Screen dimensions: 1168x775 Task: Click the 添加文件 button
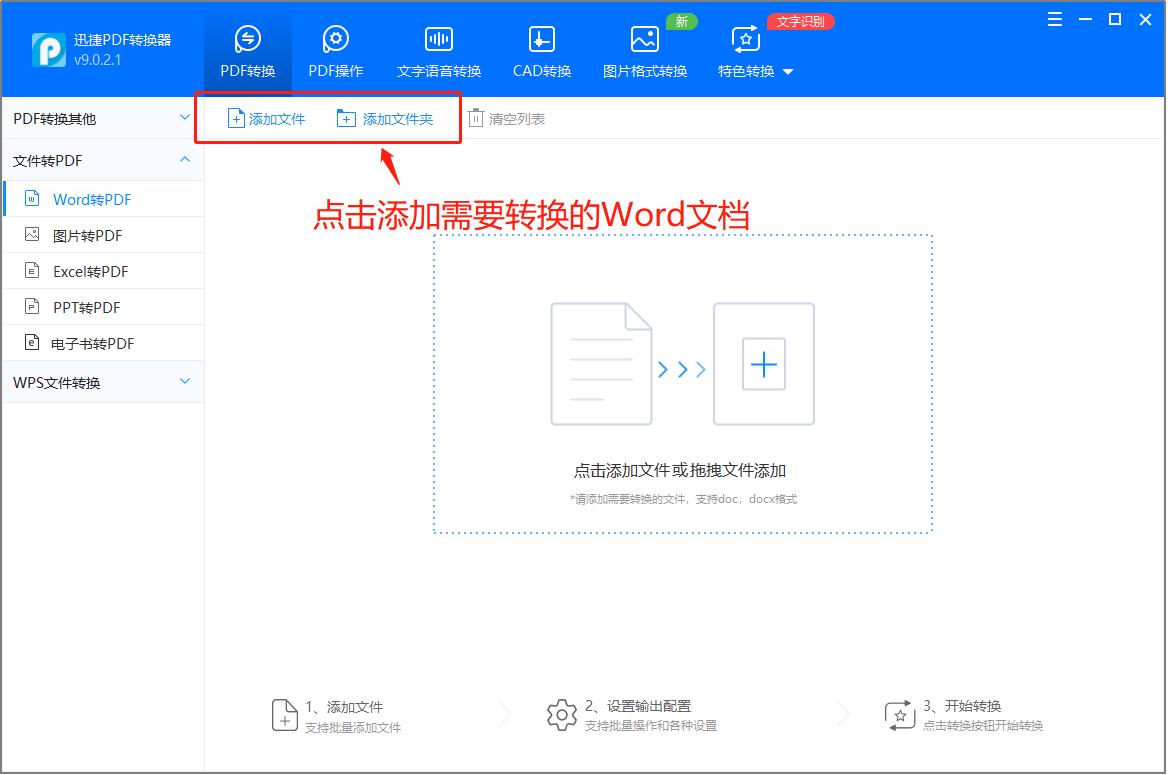(x=264, y=118)
